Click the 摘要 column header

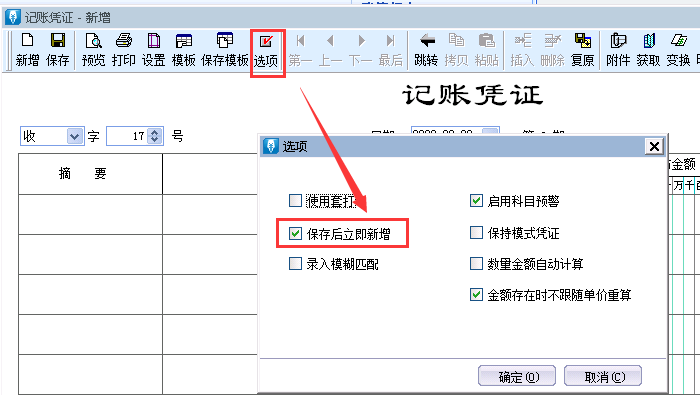click(90, 174)
